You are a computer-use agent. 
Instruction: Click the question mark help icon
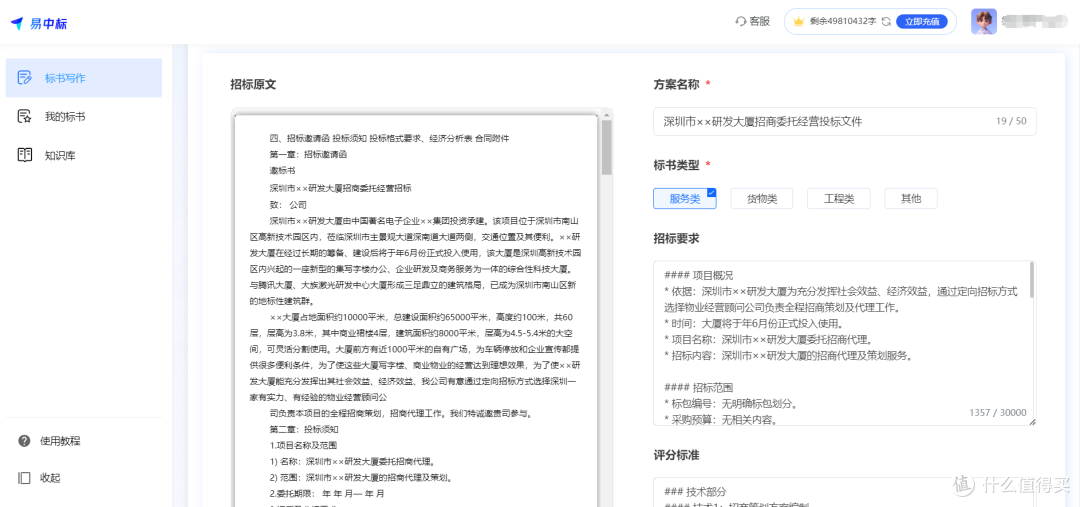point(24,440)
